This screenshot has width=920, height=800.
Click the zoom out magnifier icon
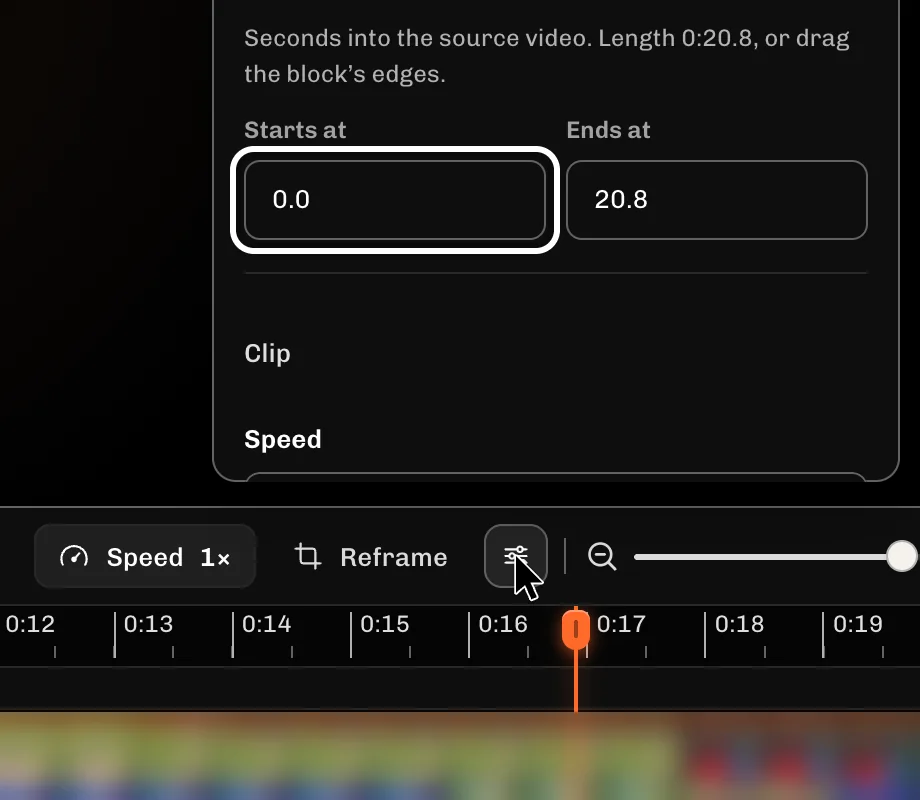coord(602,556)
